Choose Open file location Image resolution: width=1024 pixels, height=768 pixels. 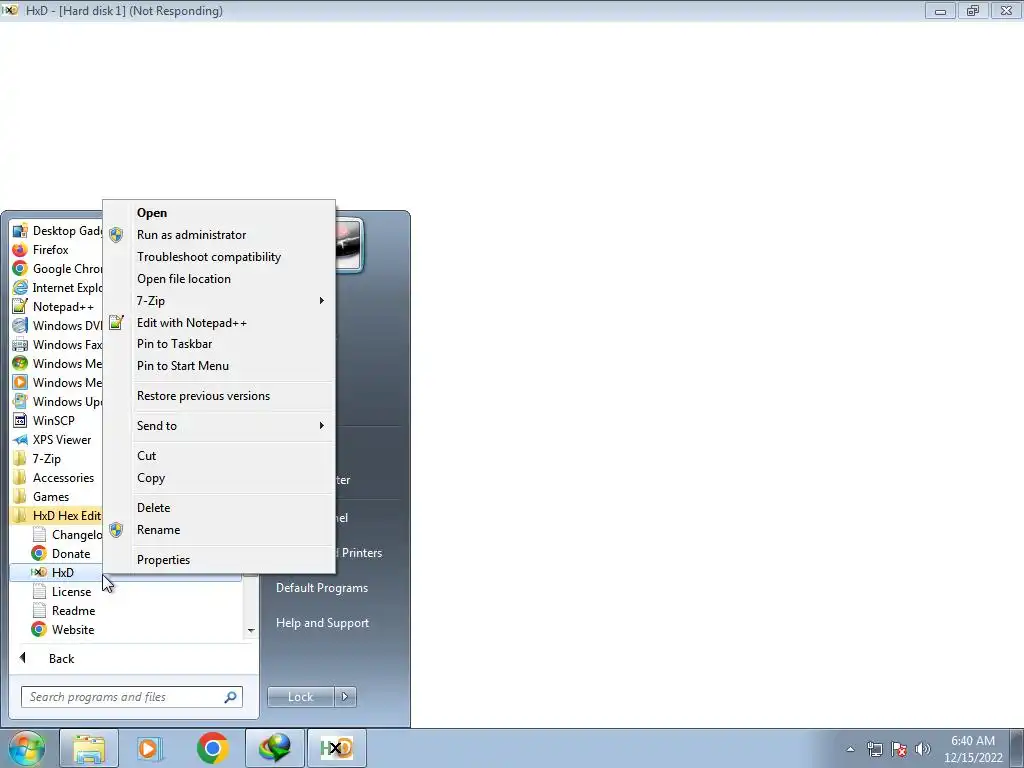pos(219,279)
